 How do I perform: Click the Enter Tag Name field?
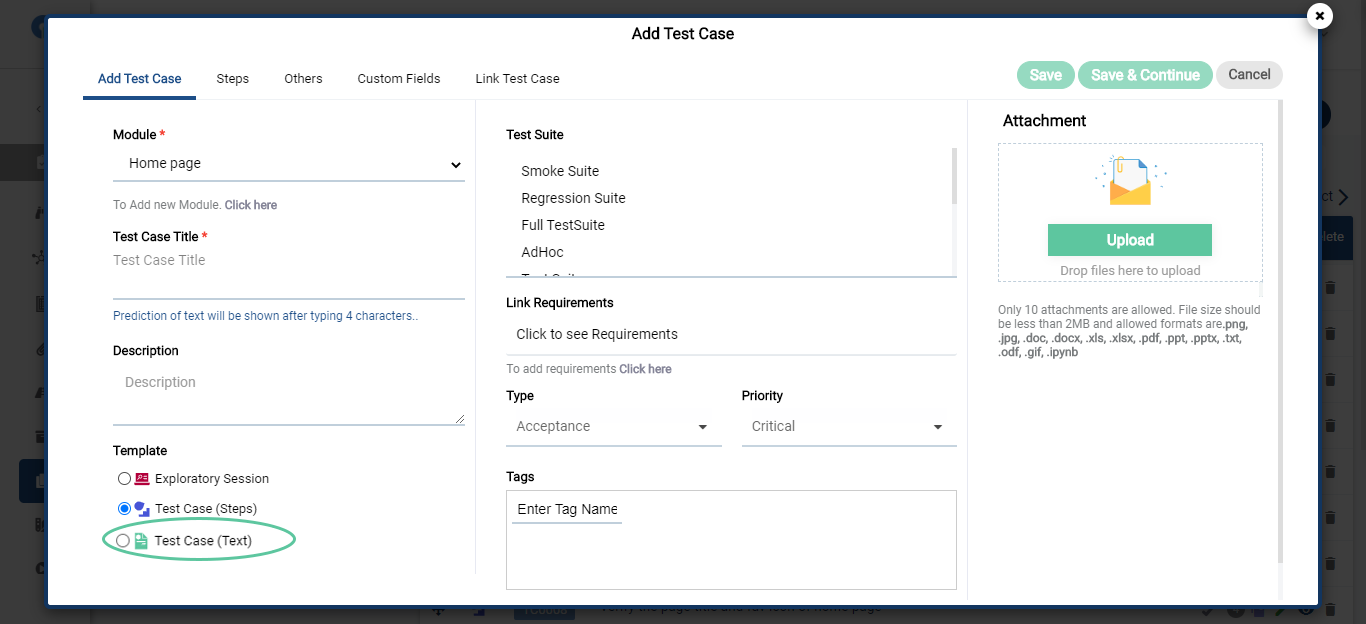coord(567,510)
